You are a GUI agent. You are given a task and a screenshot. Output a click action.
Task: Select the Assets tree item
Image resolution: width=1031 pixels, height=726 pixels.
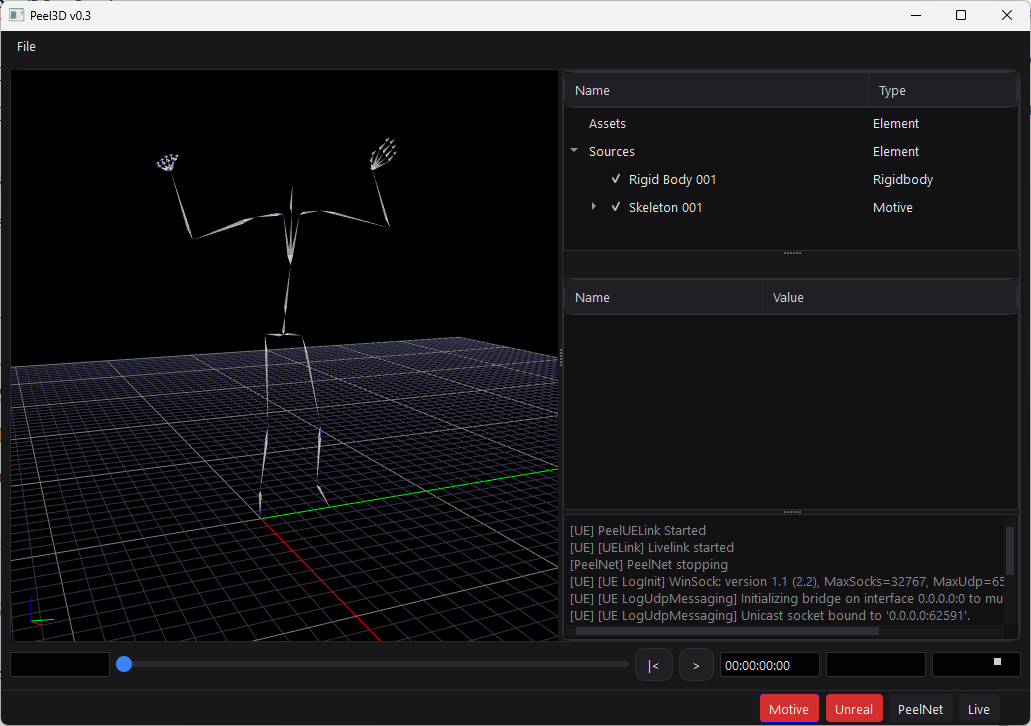tap(607, 124)
